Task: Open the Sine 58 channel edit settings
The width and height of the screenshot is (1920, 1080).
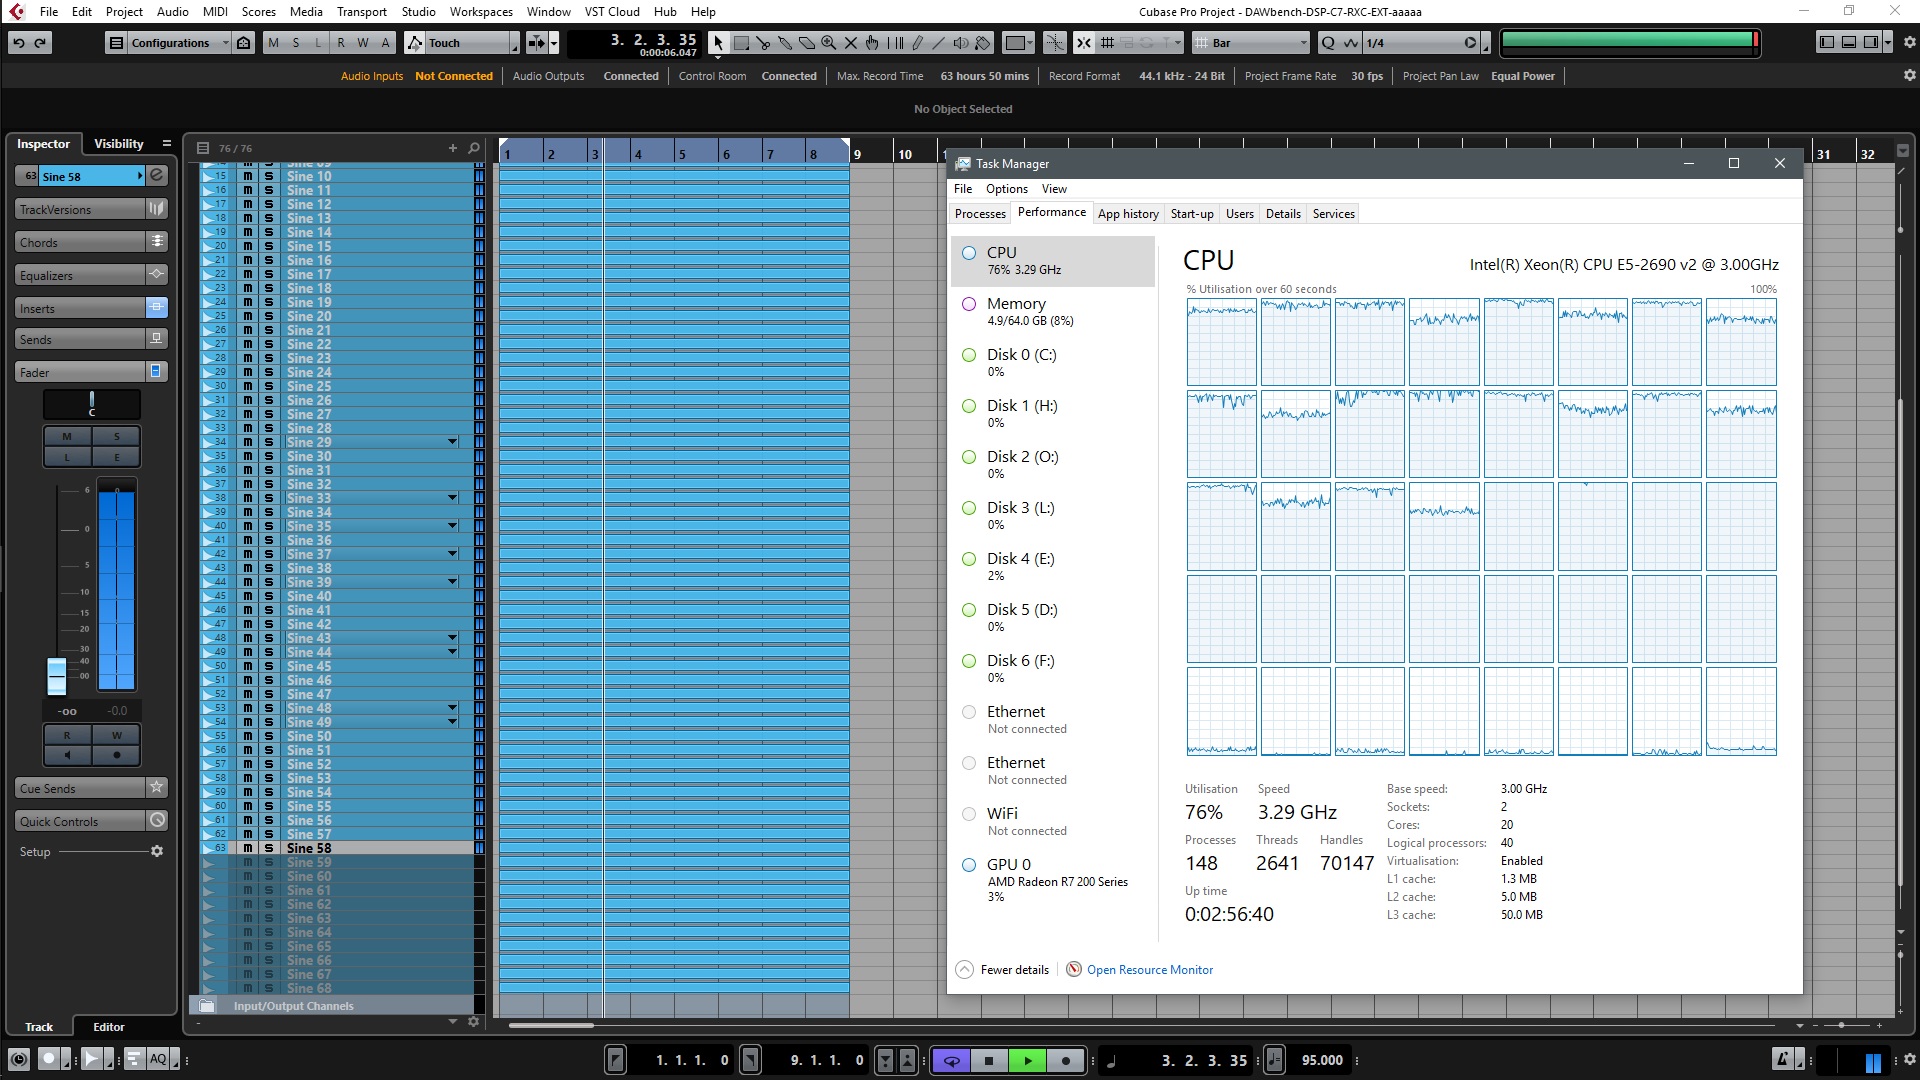Action: click(157, 176)
